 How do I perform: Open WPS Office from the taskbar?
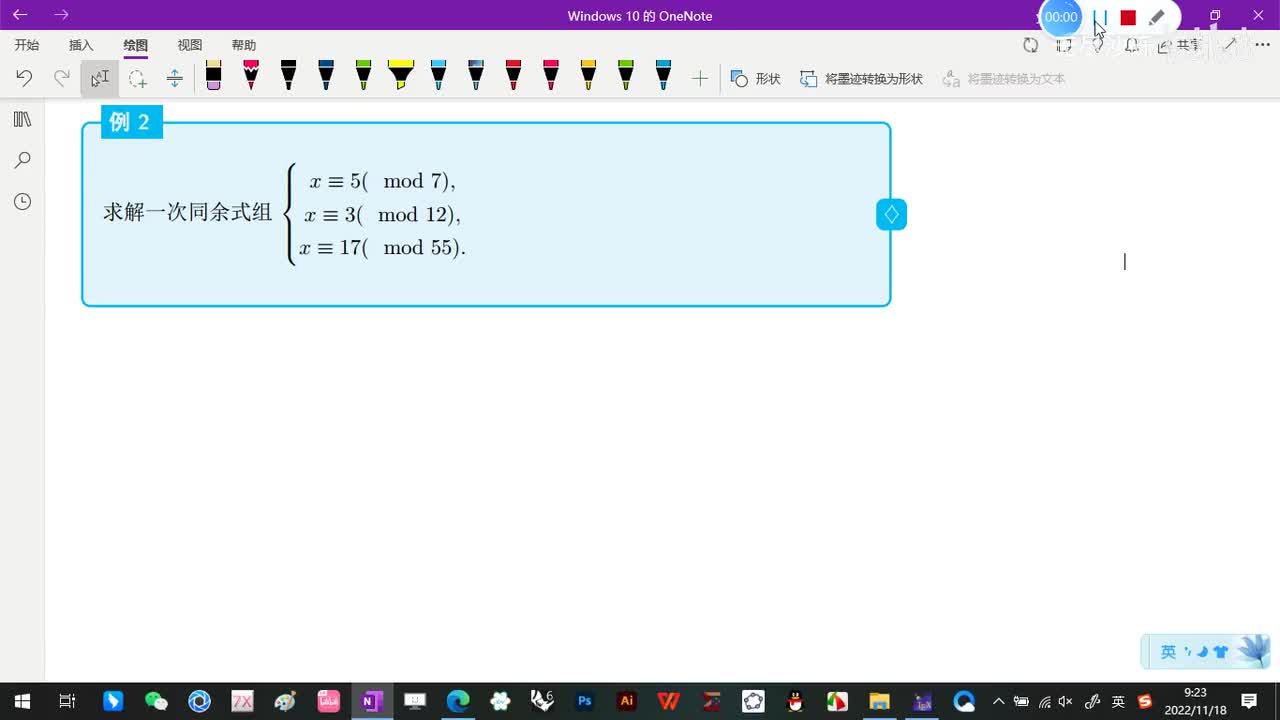pyautogui.click(x=669, y=701)
